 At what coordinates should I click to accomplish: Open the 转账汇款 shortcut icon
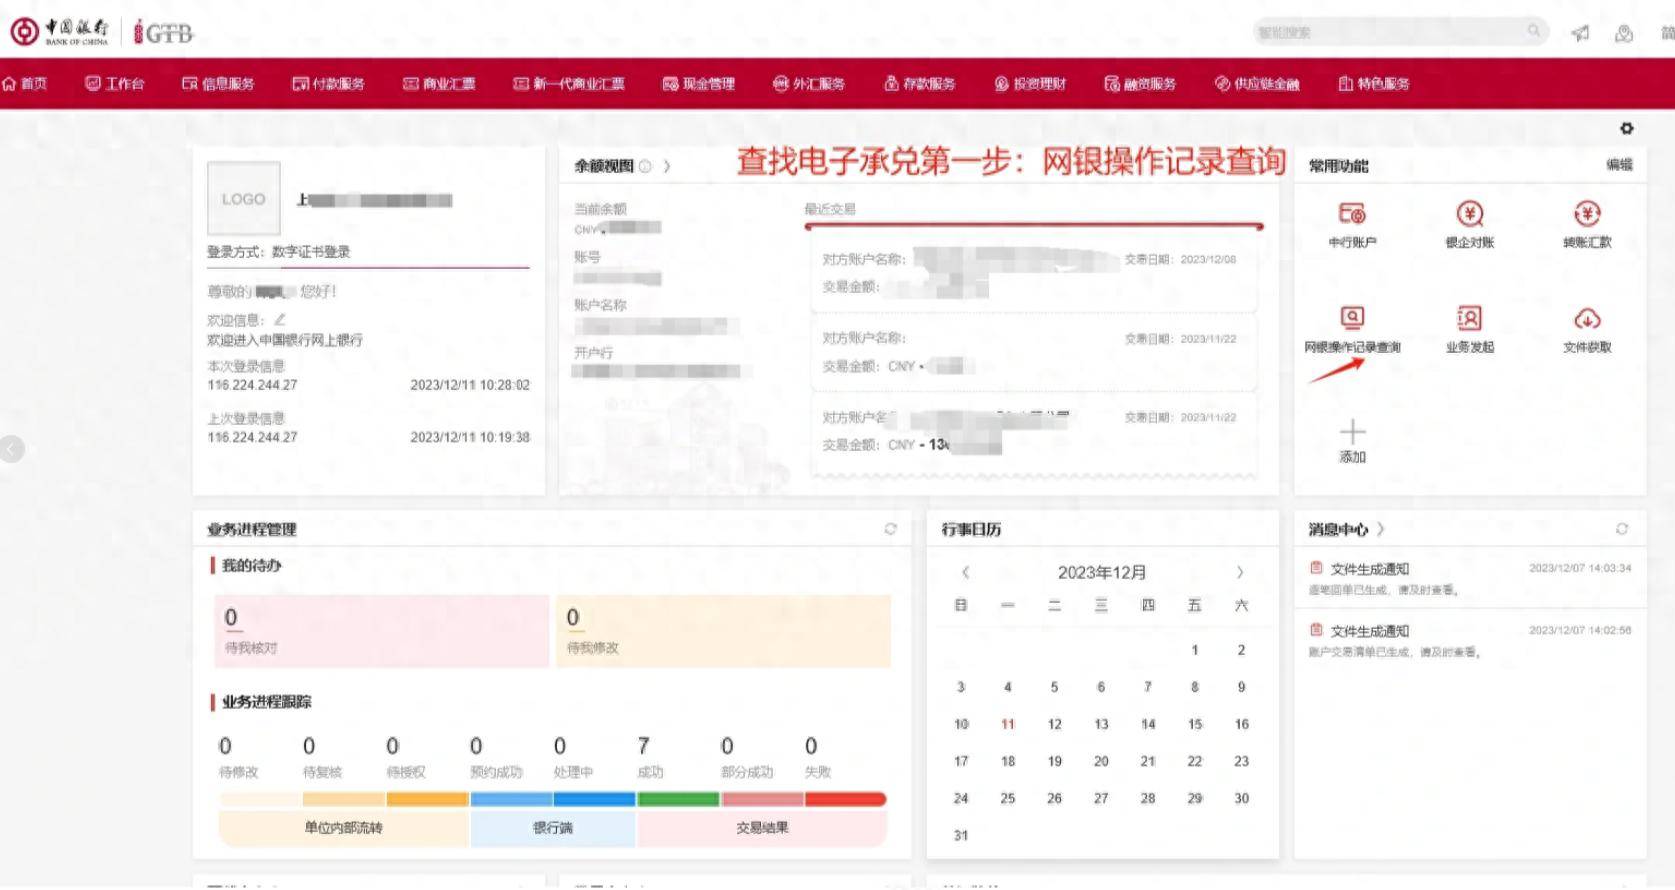coord(1587,214)
